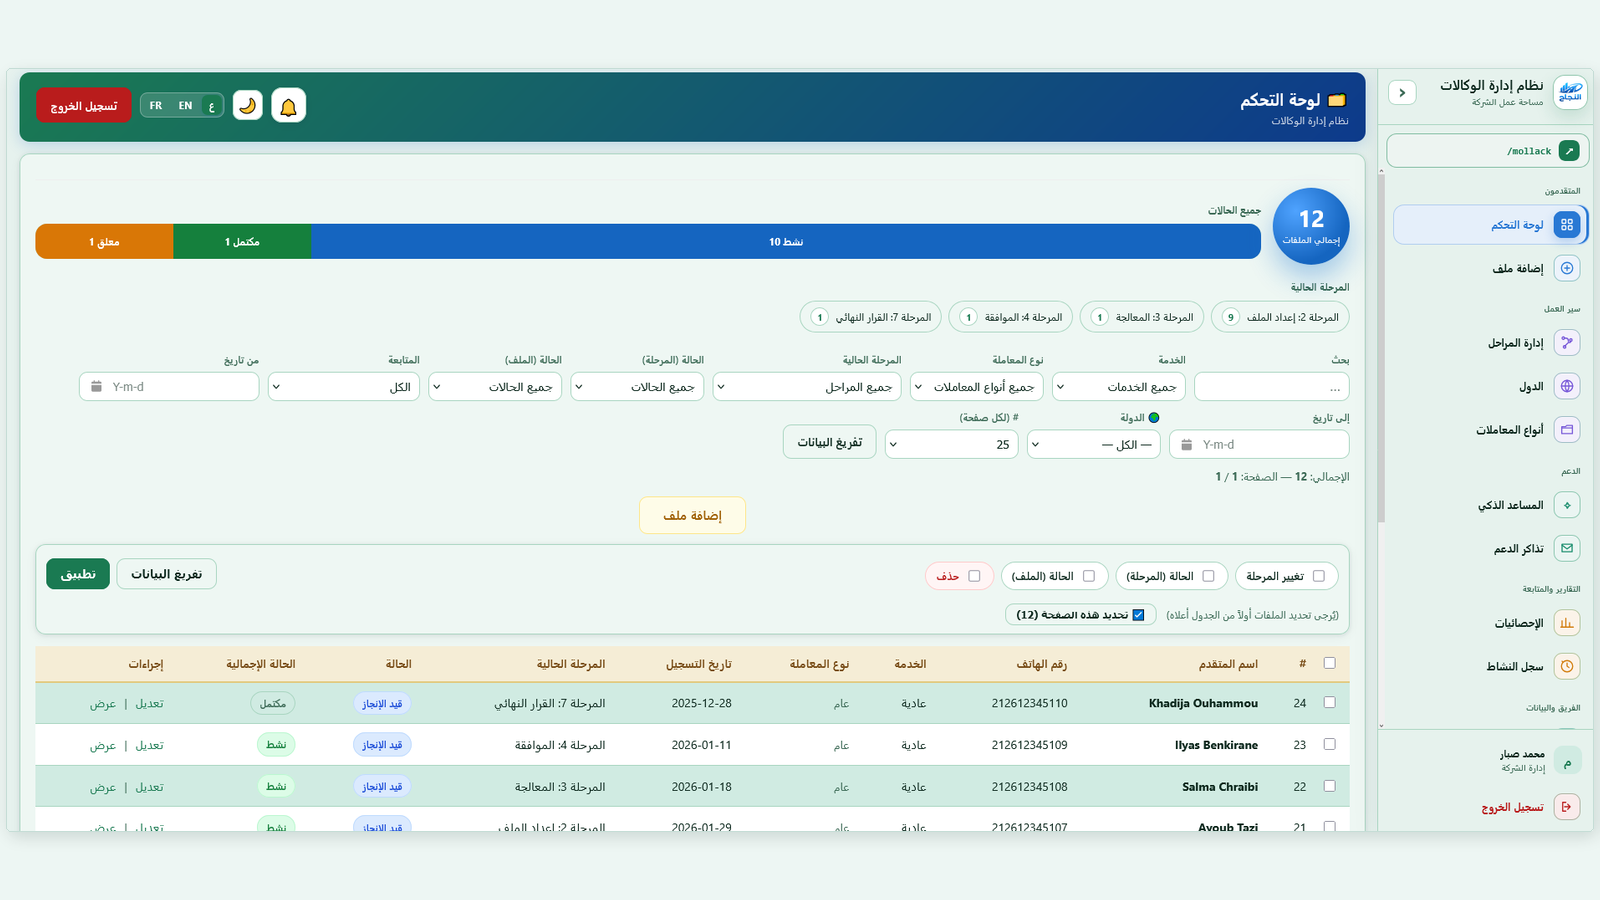The height and width of the screenshot is (900, 1600).
Task: Collapse the sidebar with the arrow icon
Action: click(x=1402, y=92)
